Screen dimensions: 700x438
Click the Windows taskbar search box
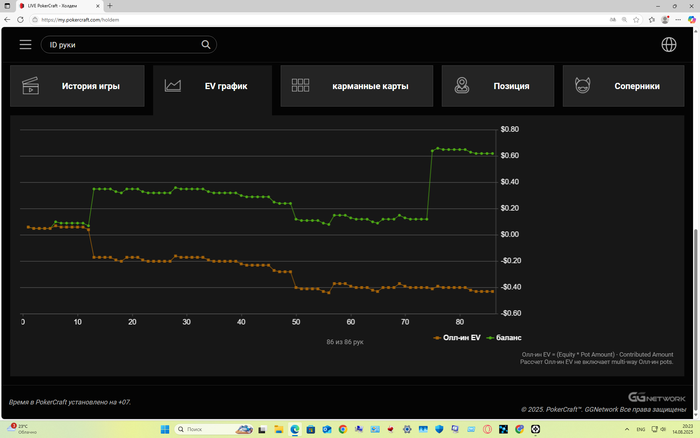tap(214, 429)
